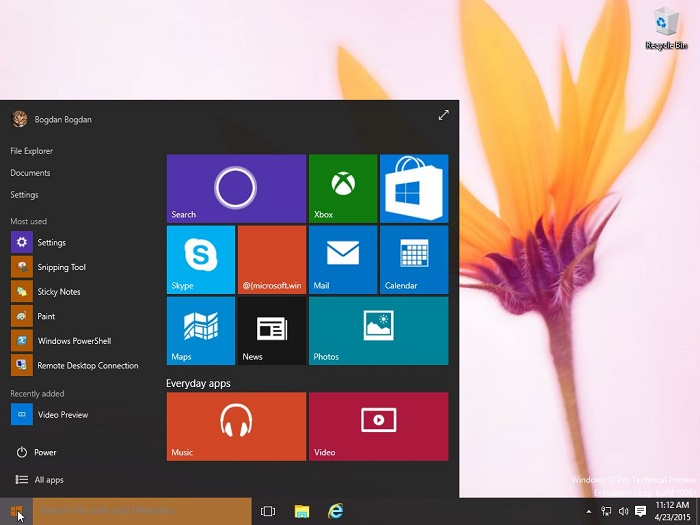Open the Photos tile
This screenshot has height=525, width=700.
click(x=379, y=331)
